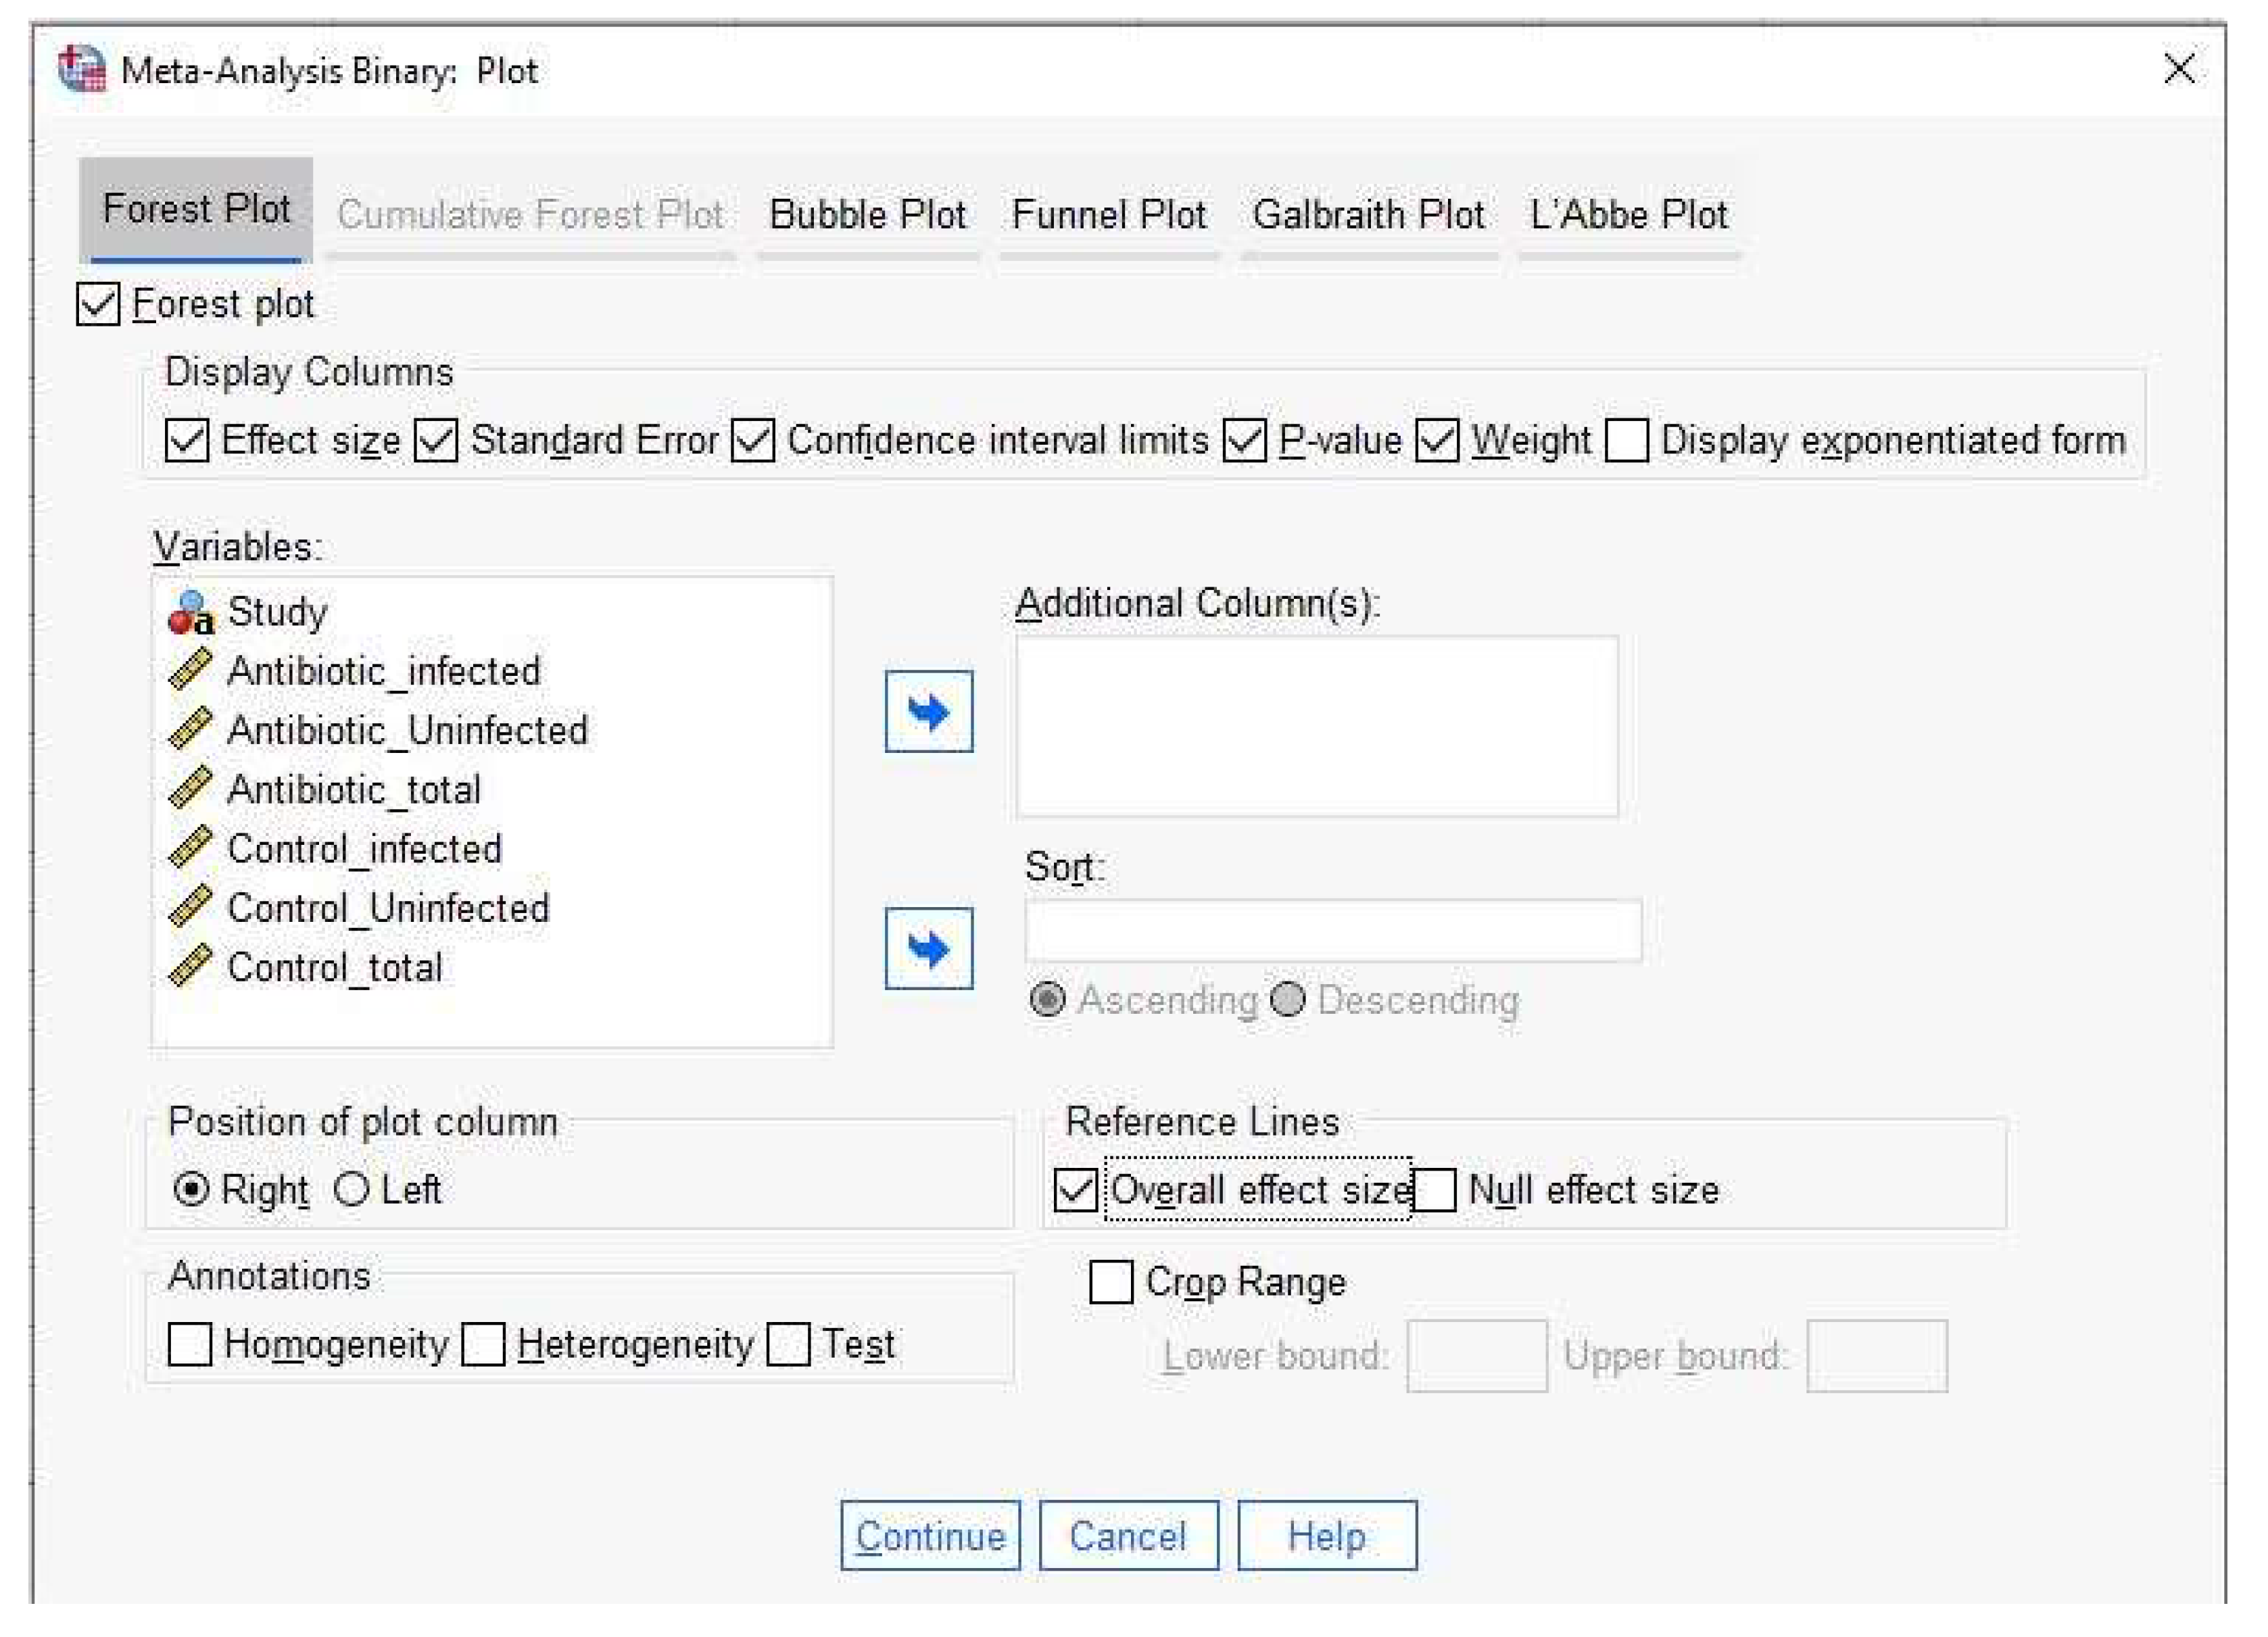Enable Display exponentiated form checkbox
The height and width of the screenshot is (1637, 2268).
coord(1626,440)
